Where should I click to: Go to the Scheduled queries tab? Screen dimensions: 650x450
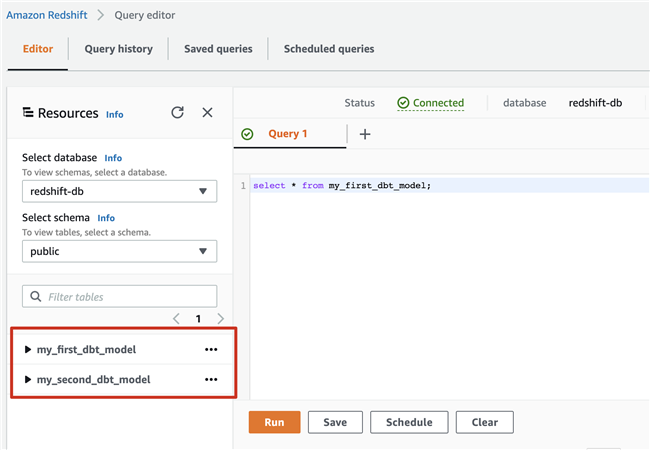329,48
